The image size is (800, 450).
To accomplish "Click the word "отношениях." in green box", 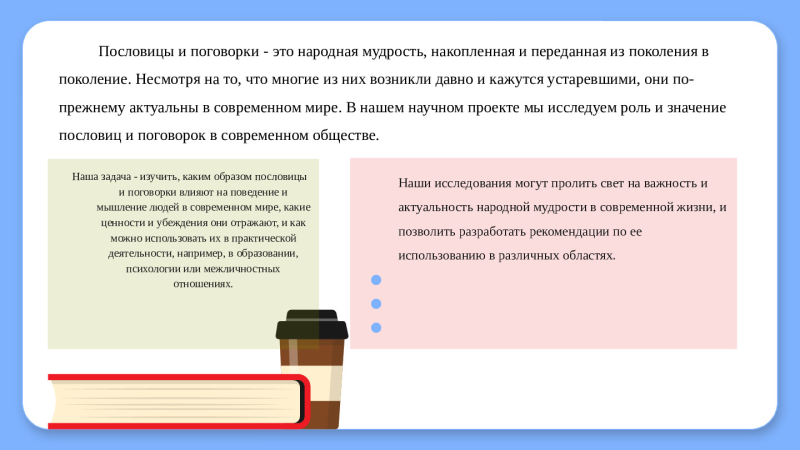I will point(203,284).
